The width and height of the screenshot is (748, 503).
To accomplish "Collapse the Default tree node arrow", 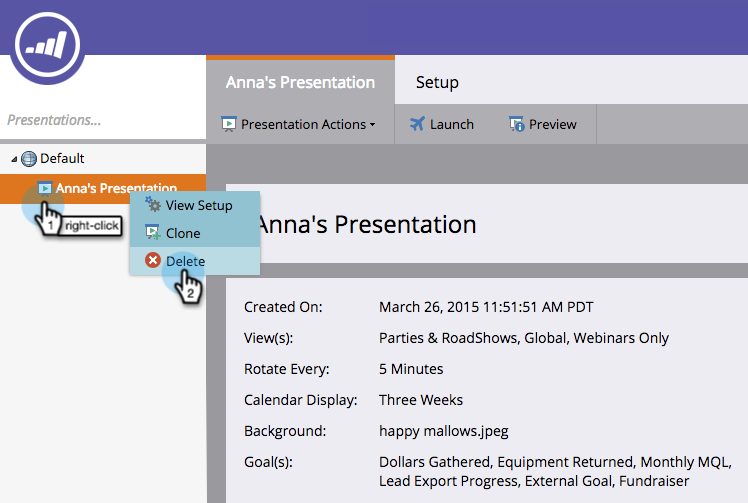I will pyautogui.click(x=13, y=159).
